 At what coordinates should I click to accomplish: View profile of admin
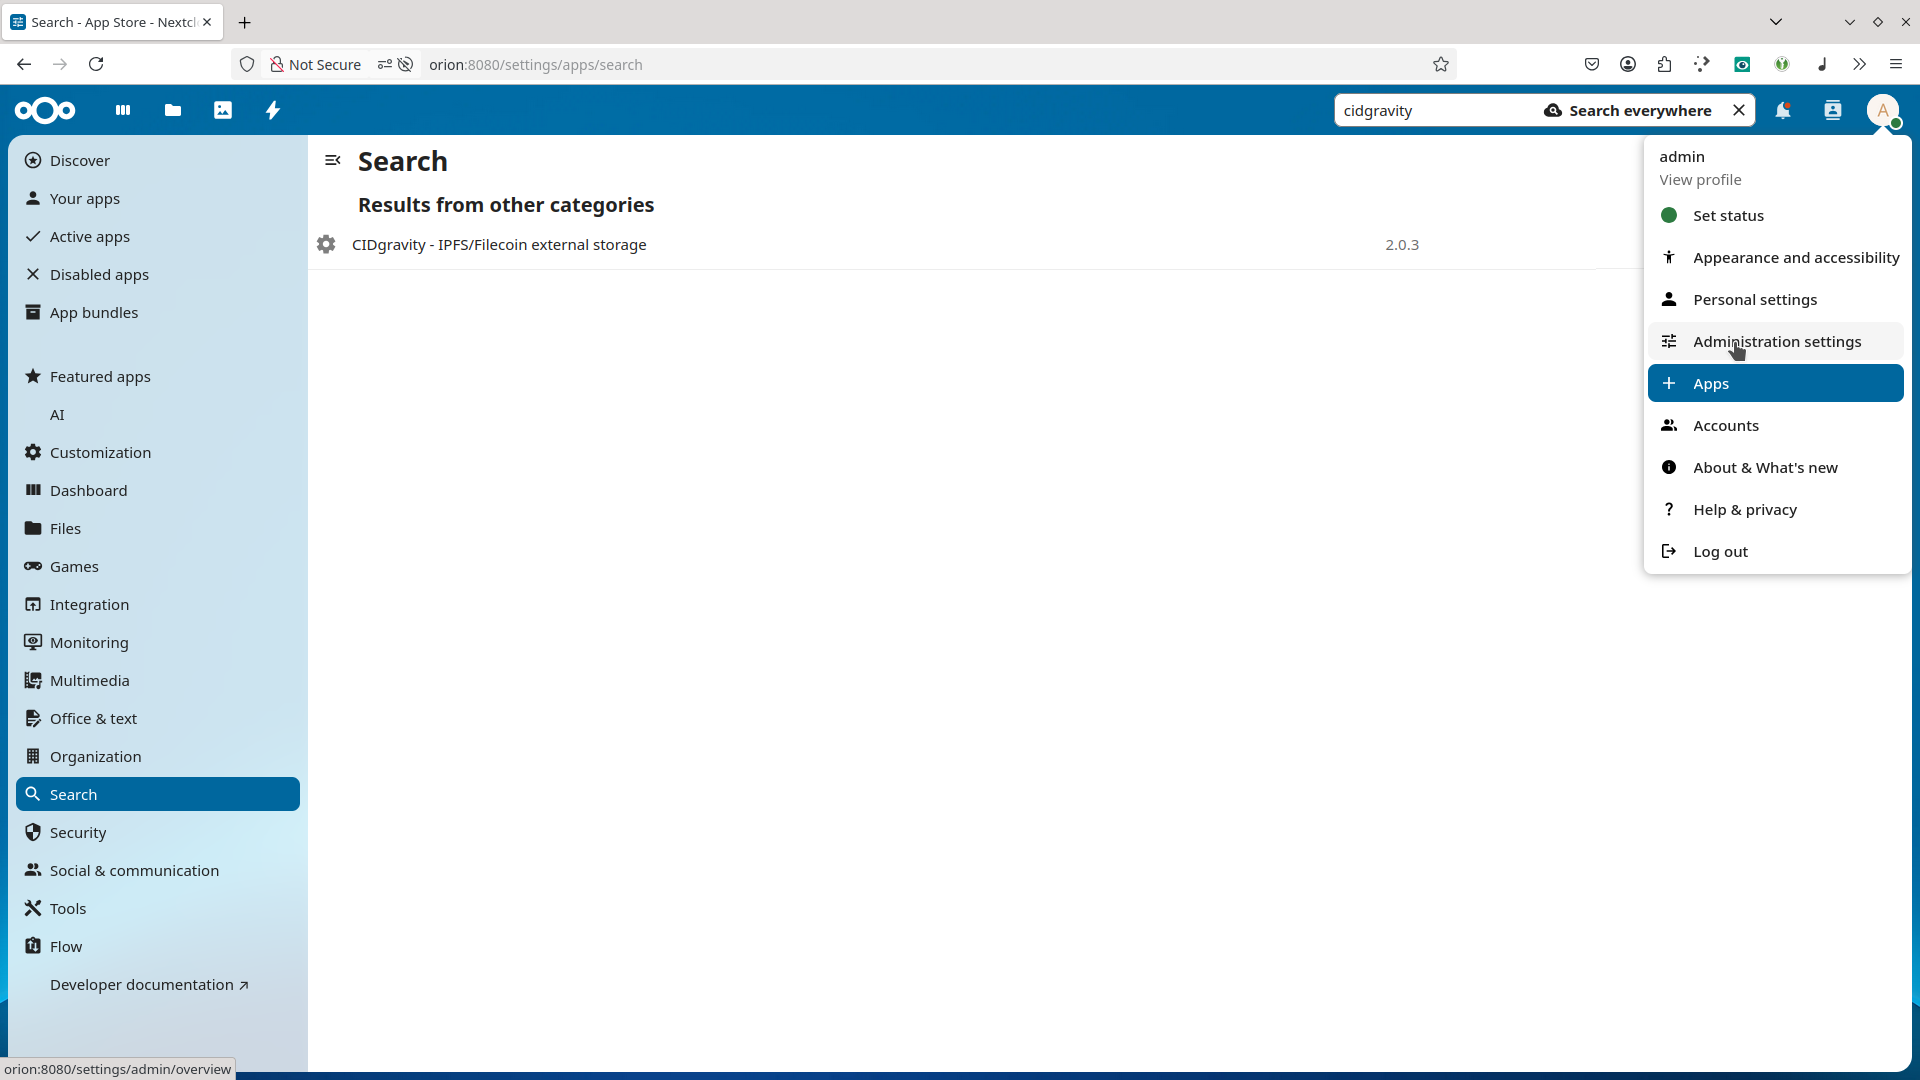tap(1776, 168)
